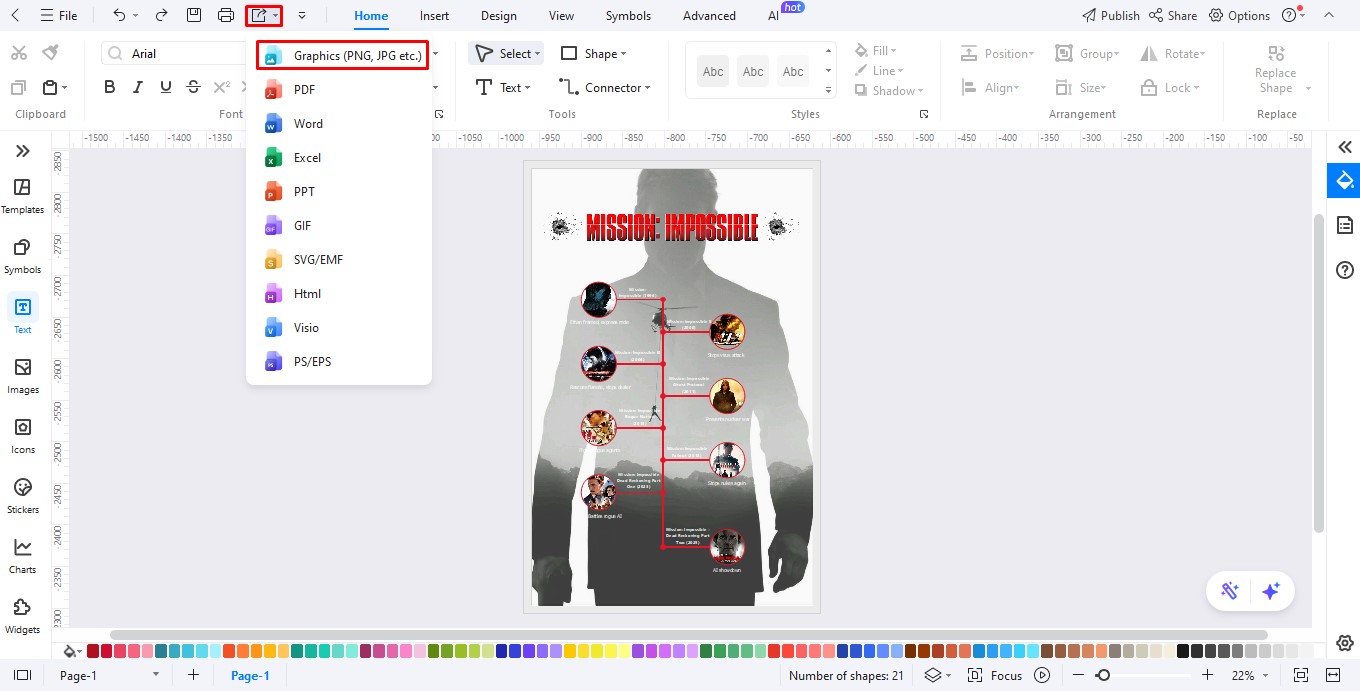Click the floating AI magic wand button
Image resolution: width=1360 pixels, height=691 pixels.
tap(1230, 591)
